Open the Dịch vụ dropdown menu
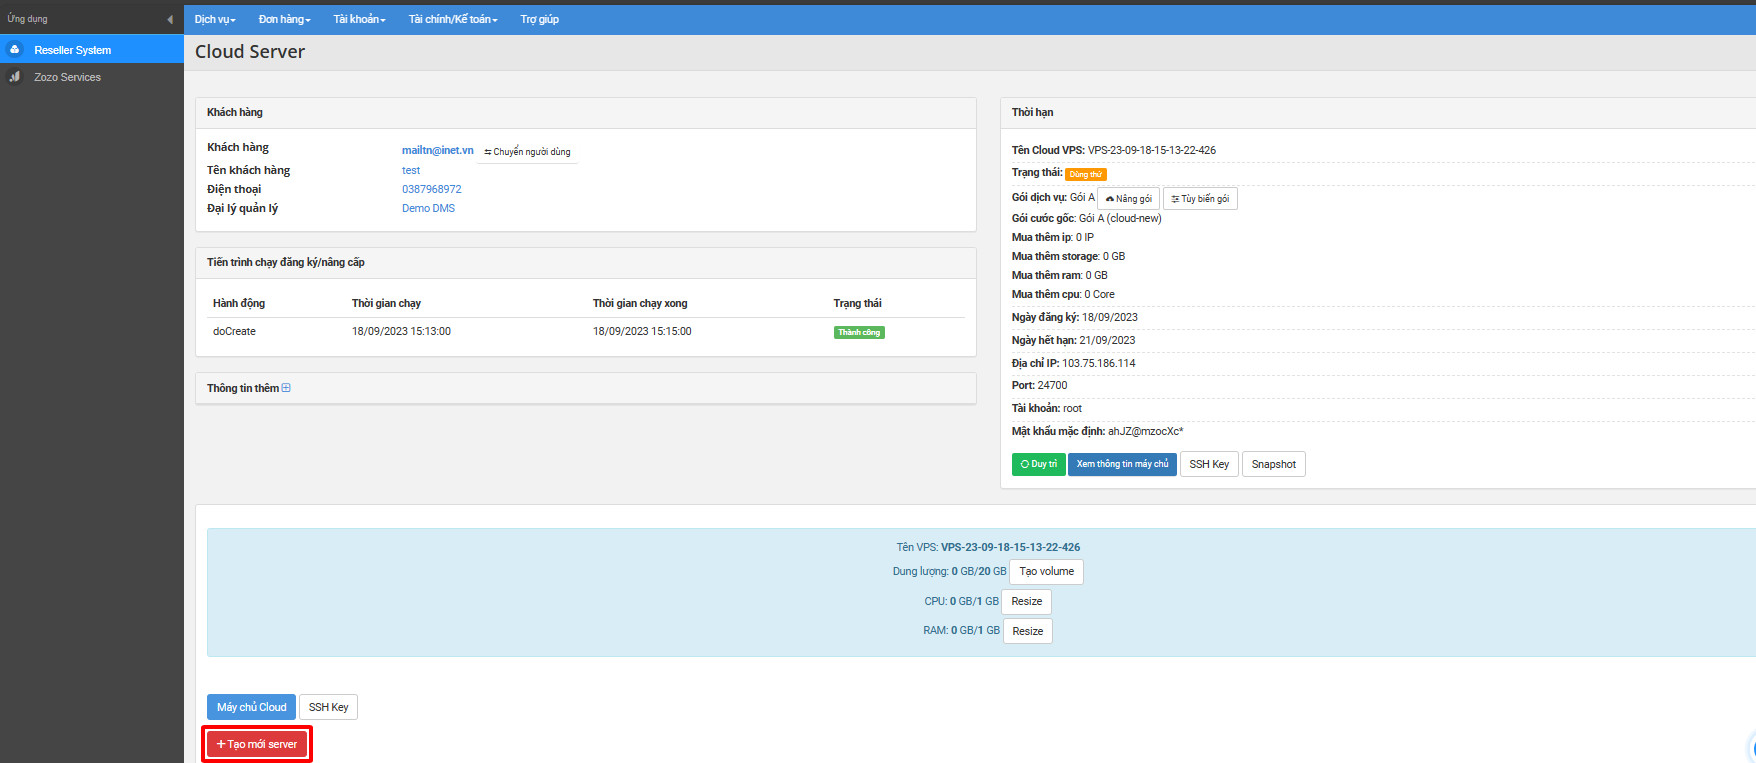Screen dimensions: 1756x763 [x=215, y=19]
